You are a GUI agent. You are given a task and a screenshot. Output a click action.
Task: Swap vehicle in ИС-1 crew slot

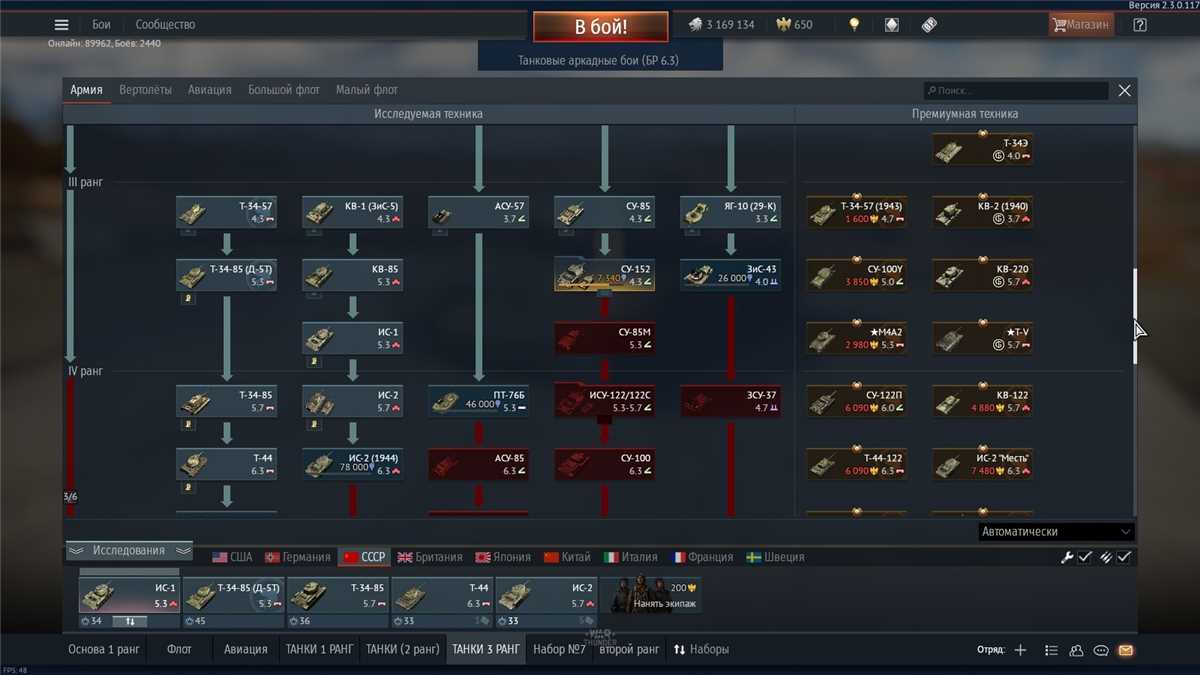[x=129, y=621]
